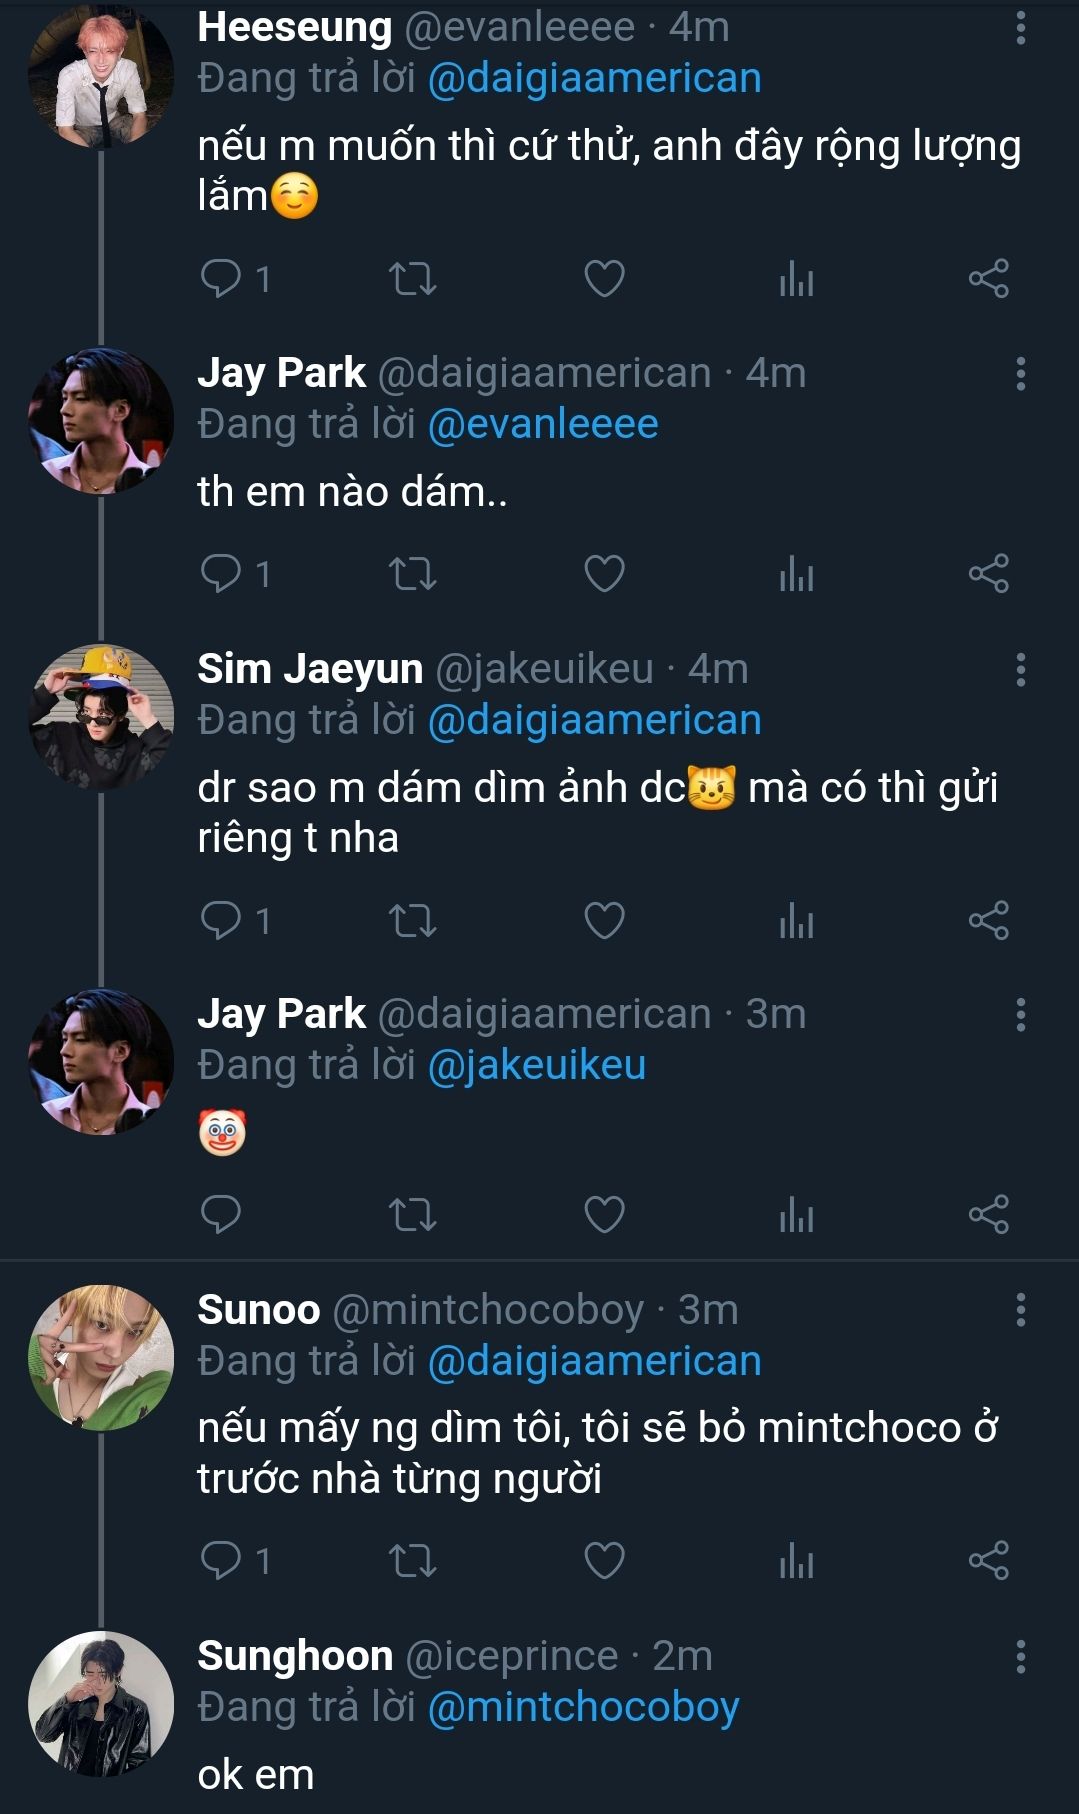The height and width of the screenshot is (1814, 1079).
Task: View Sunghoon's profile avatar
Action: click(100, 1703)
